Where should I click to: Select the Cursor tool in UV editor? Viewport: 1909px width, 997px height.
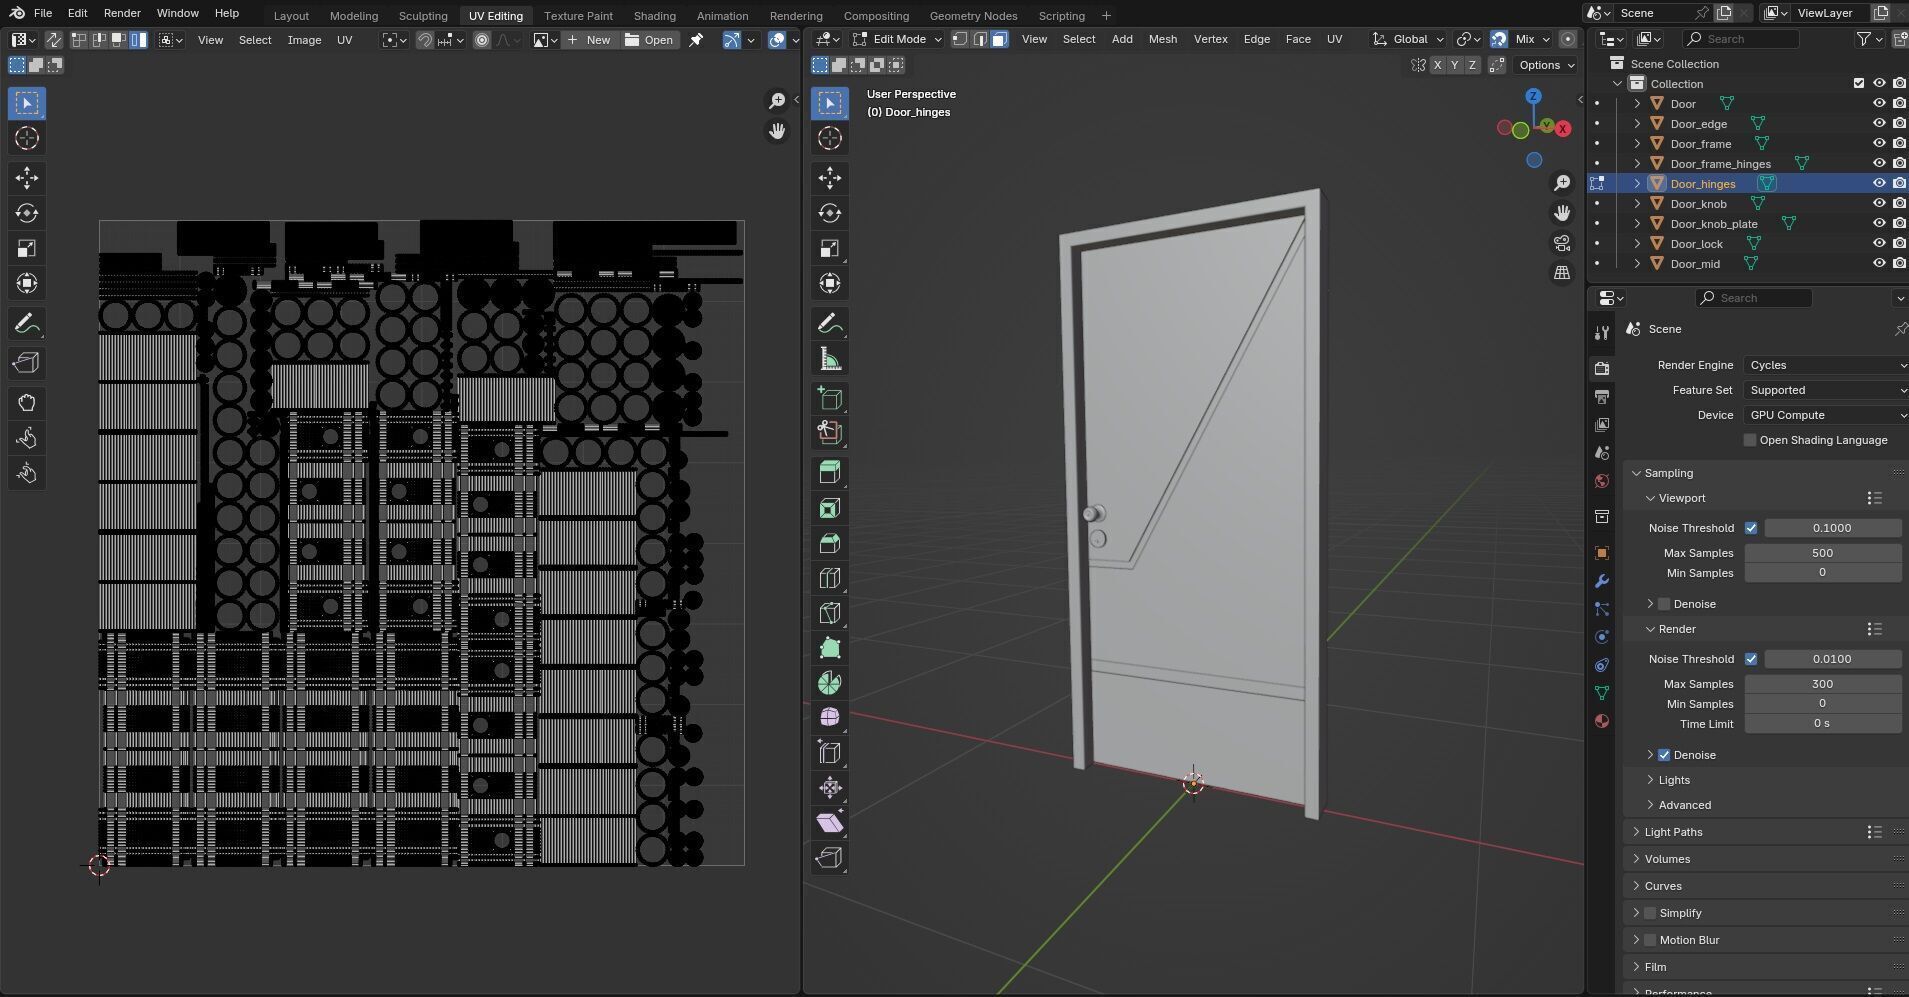pyautogui.click(x=27, y=138)
